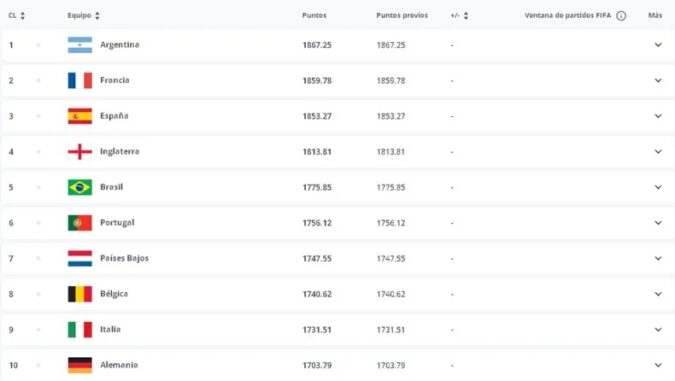Open the Países Bajos team link

tap(124, 258)
